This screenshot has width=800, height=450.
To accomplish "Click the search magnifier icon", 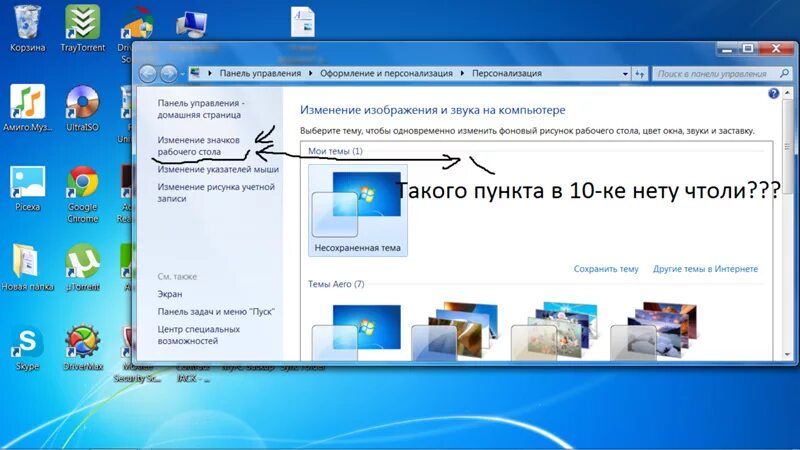I will pos(784,73).
